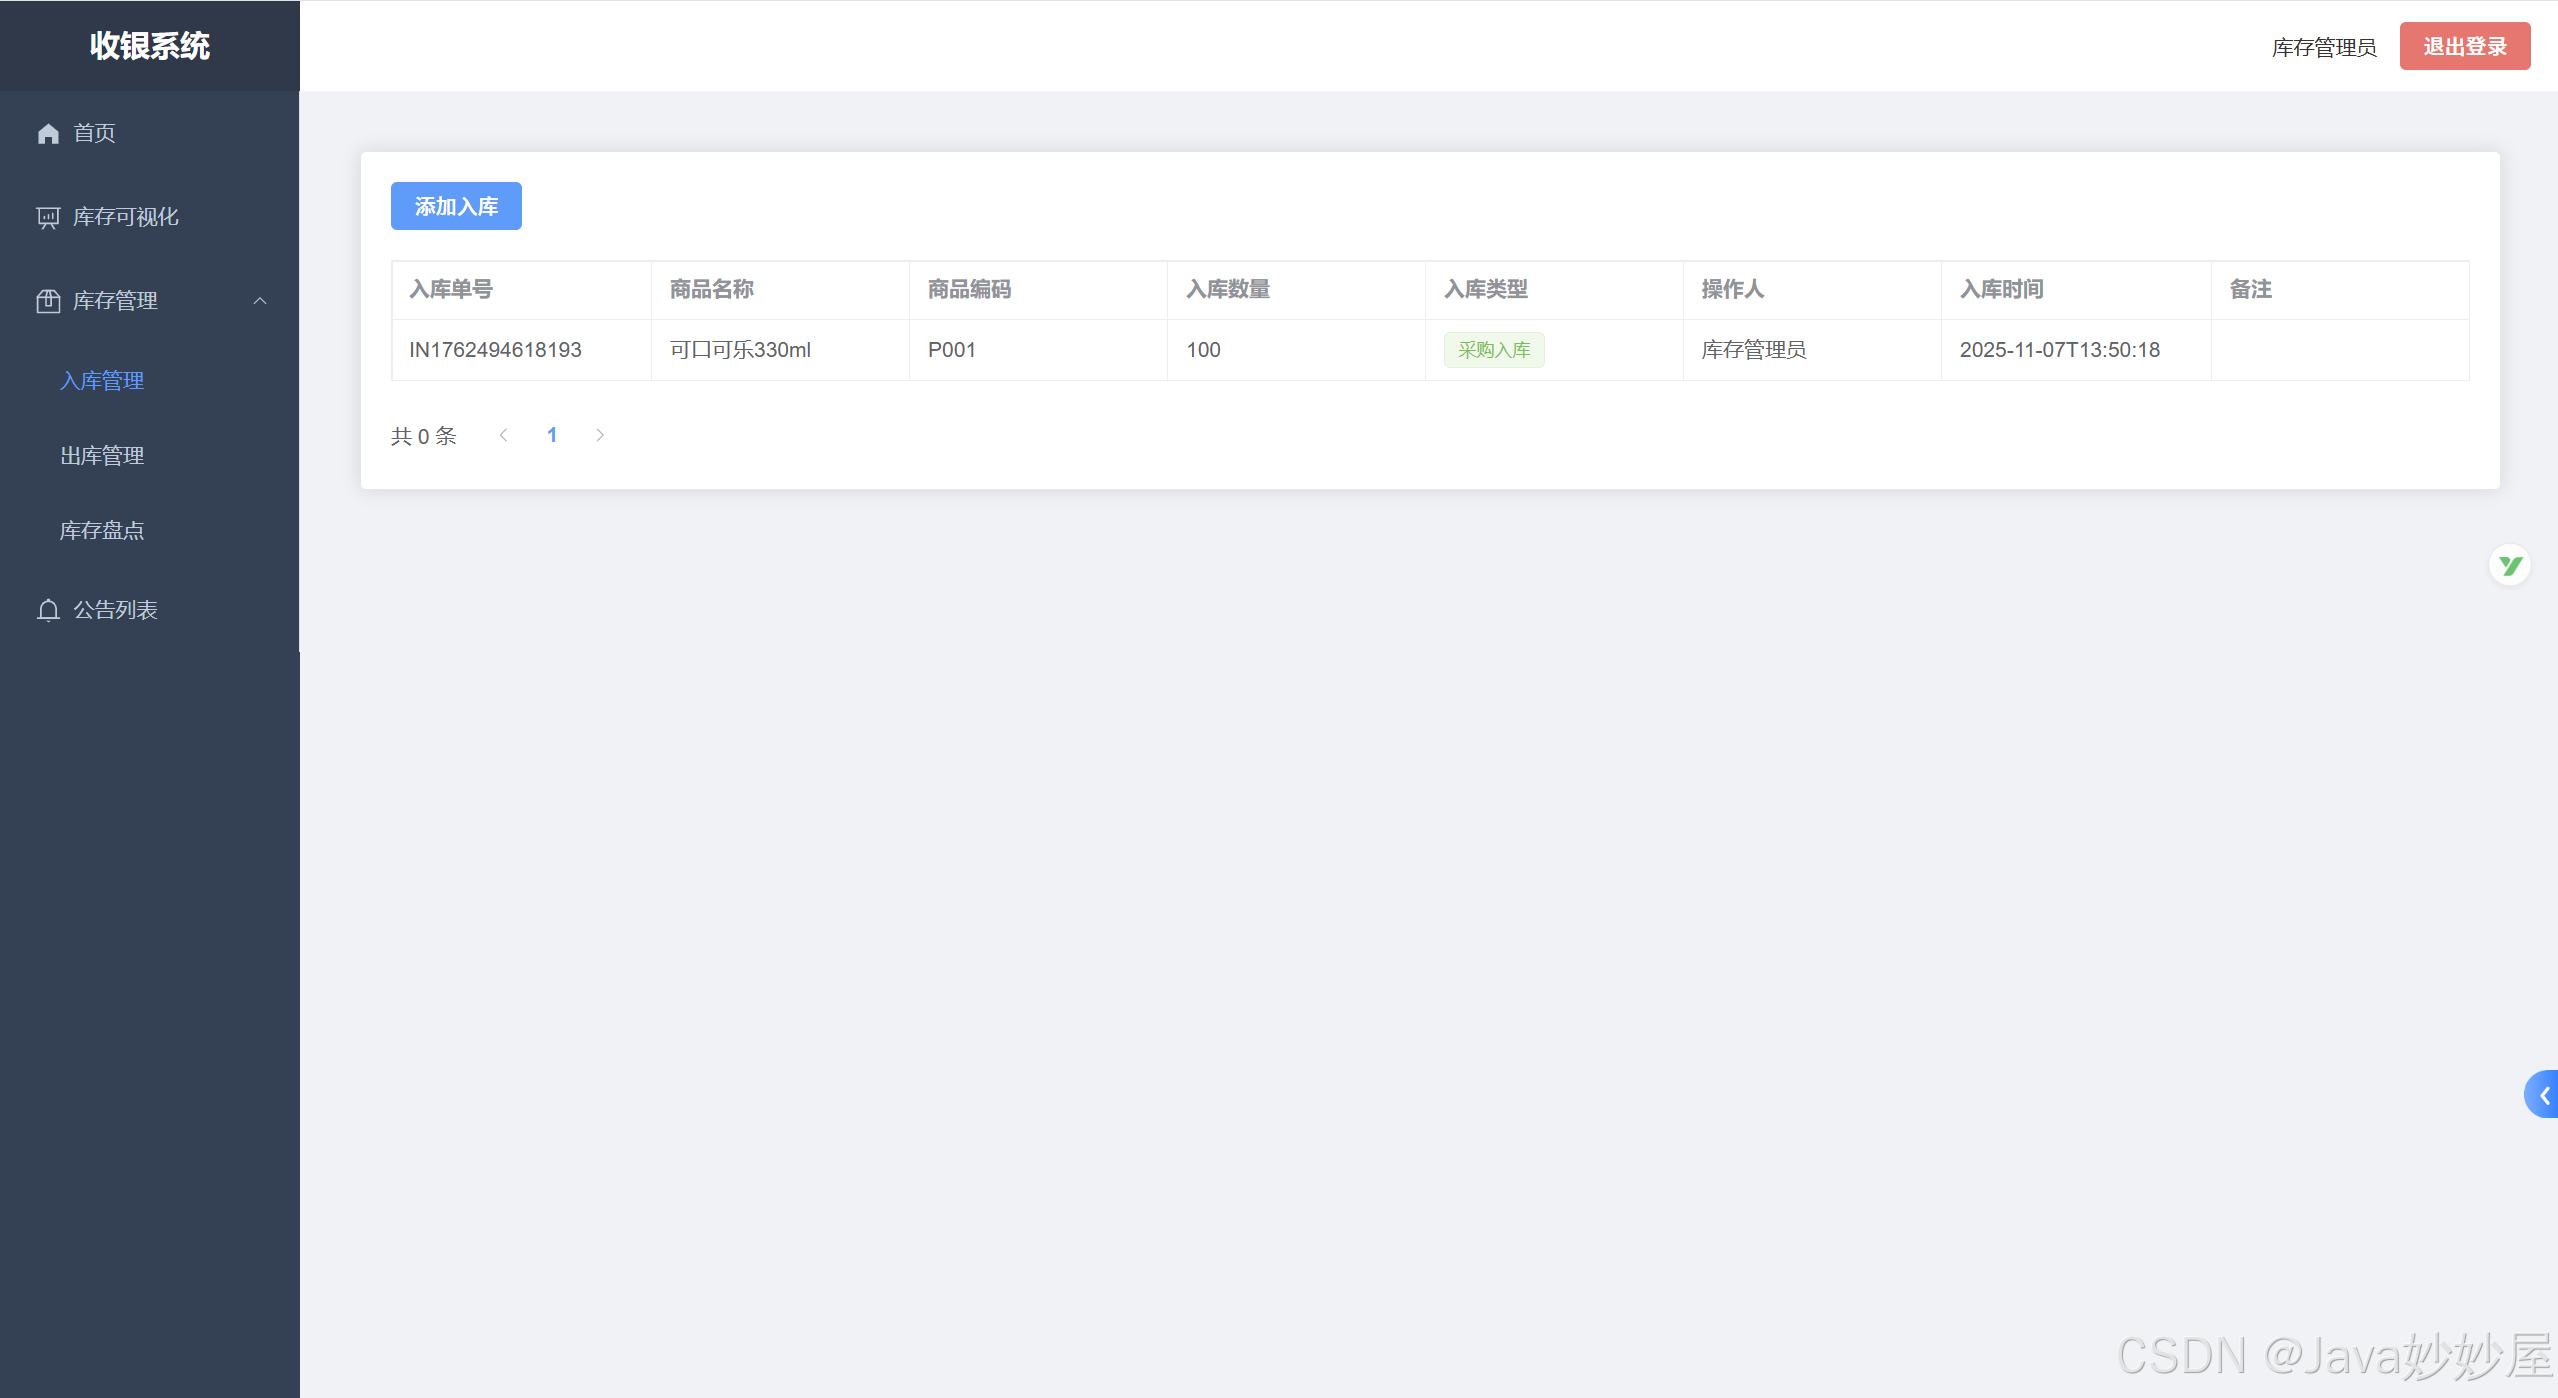Select page number 1
The height and width of the screenshot is (1398, 2558).
[x=552, y=435]
